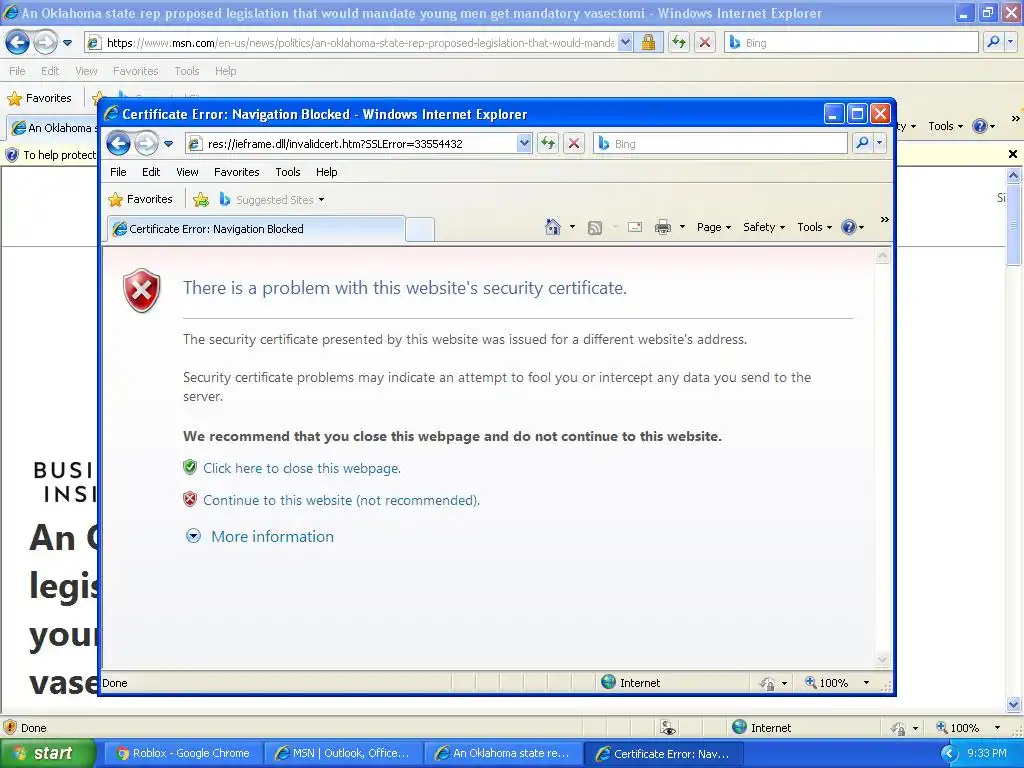This screenshot has height=768, width=1024.
Task: Expand command bar overflow chevron in front window
Action: point(884,219)
